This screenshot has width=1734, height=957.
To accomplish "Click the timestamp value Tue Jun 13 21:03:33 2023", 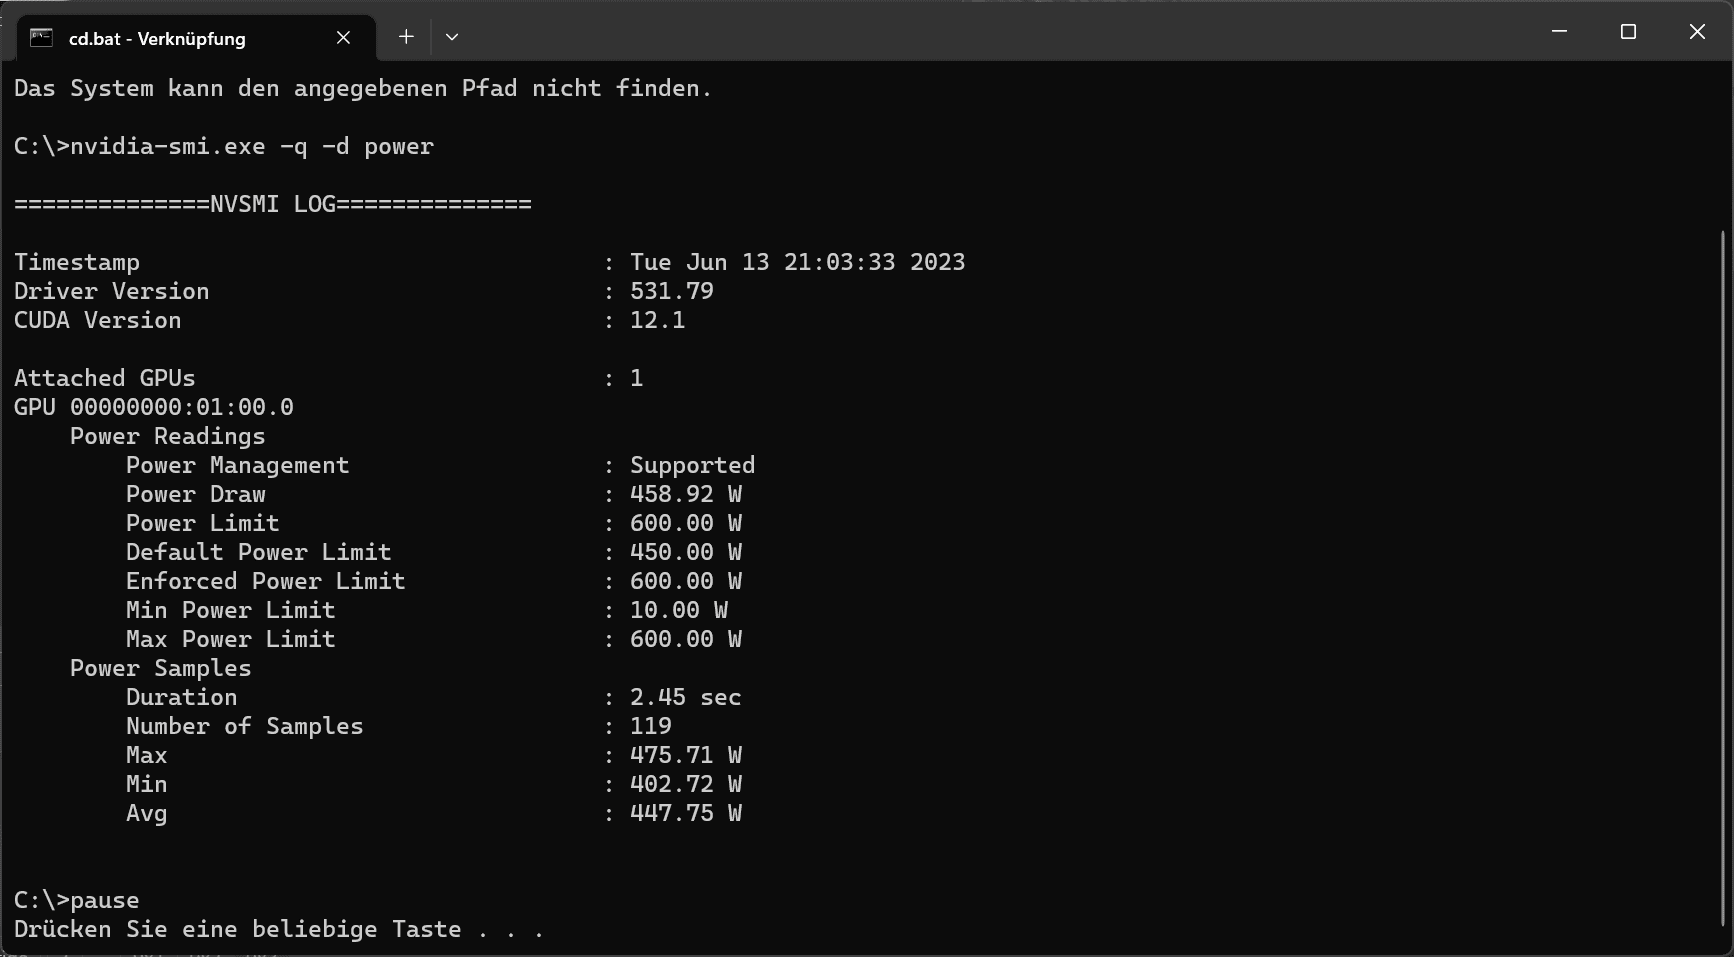I will coord(797,262).
